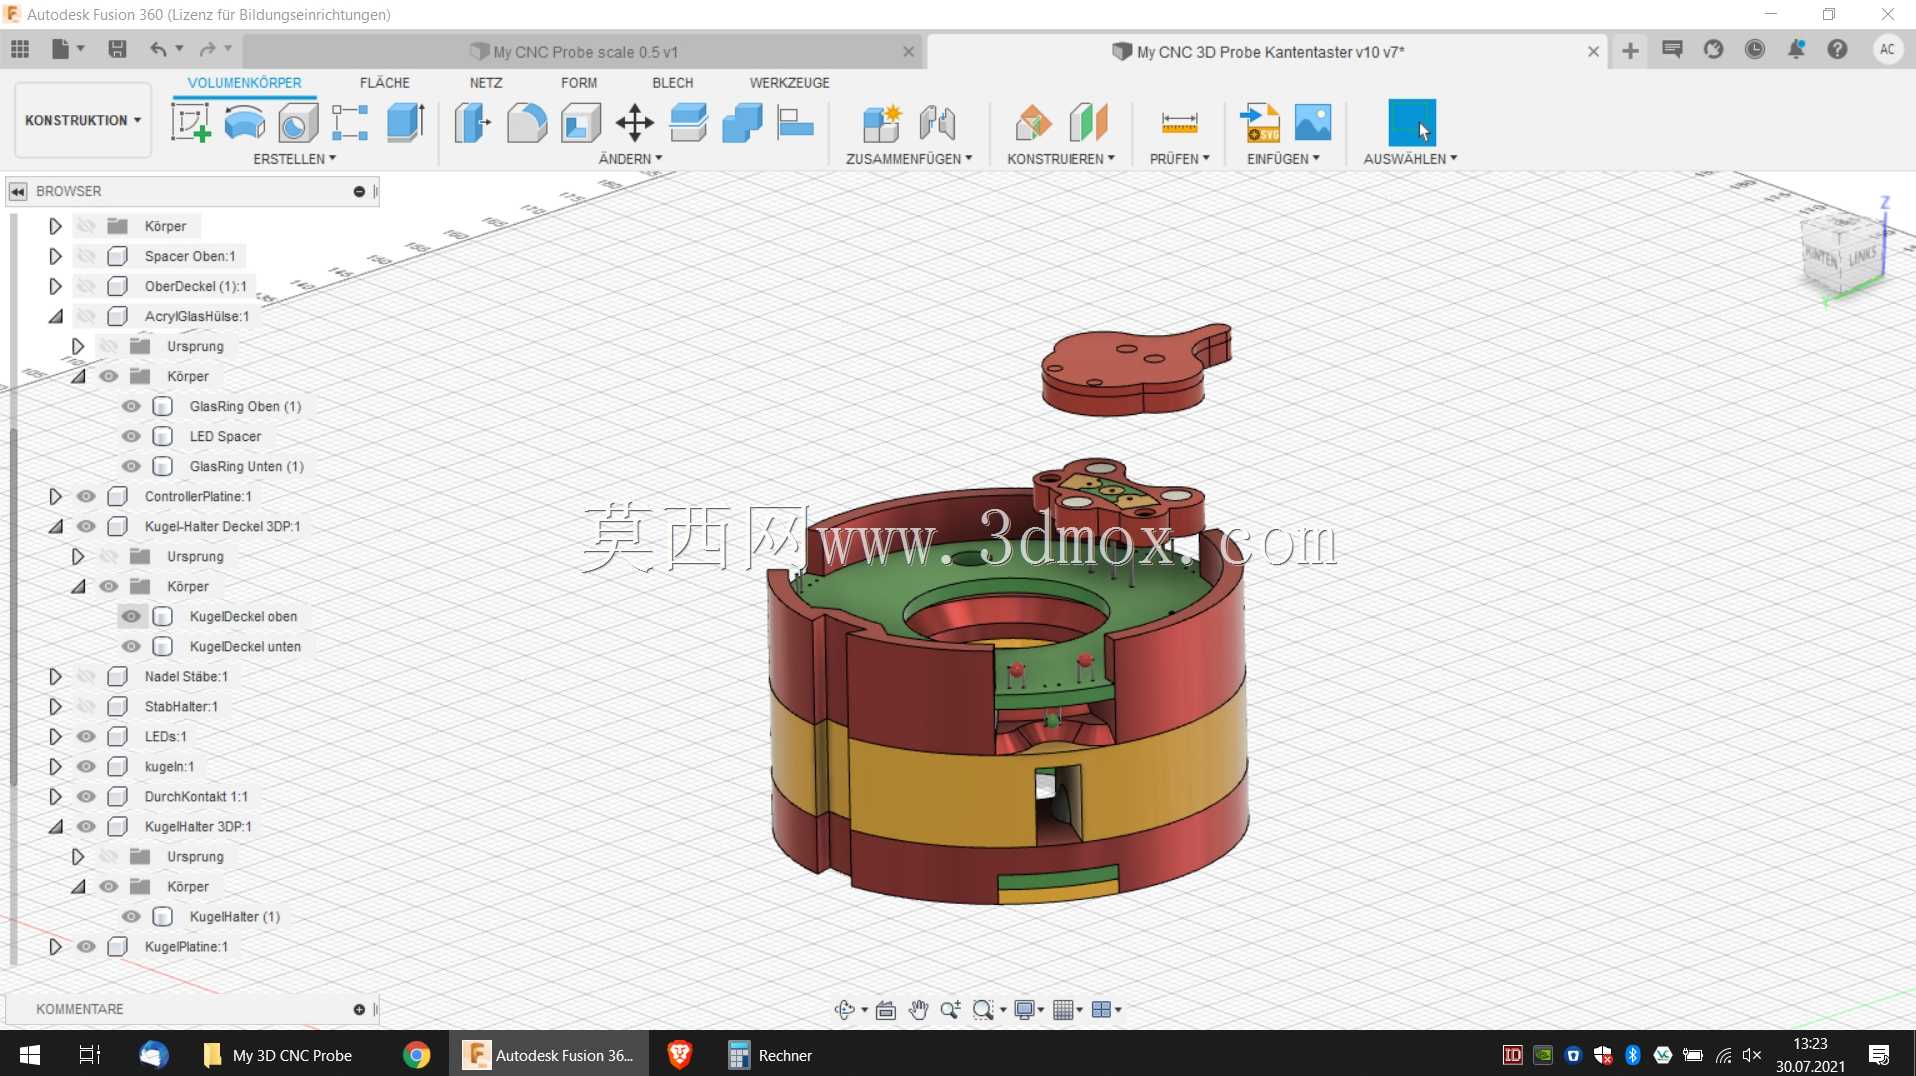Image resolution: width=1916 pixels, height=1076 pixels.
Task: Toggle visibility of KugelDeckel unten
Action: point(131,646)
